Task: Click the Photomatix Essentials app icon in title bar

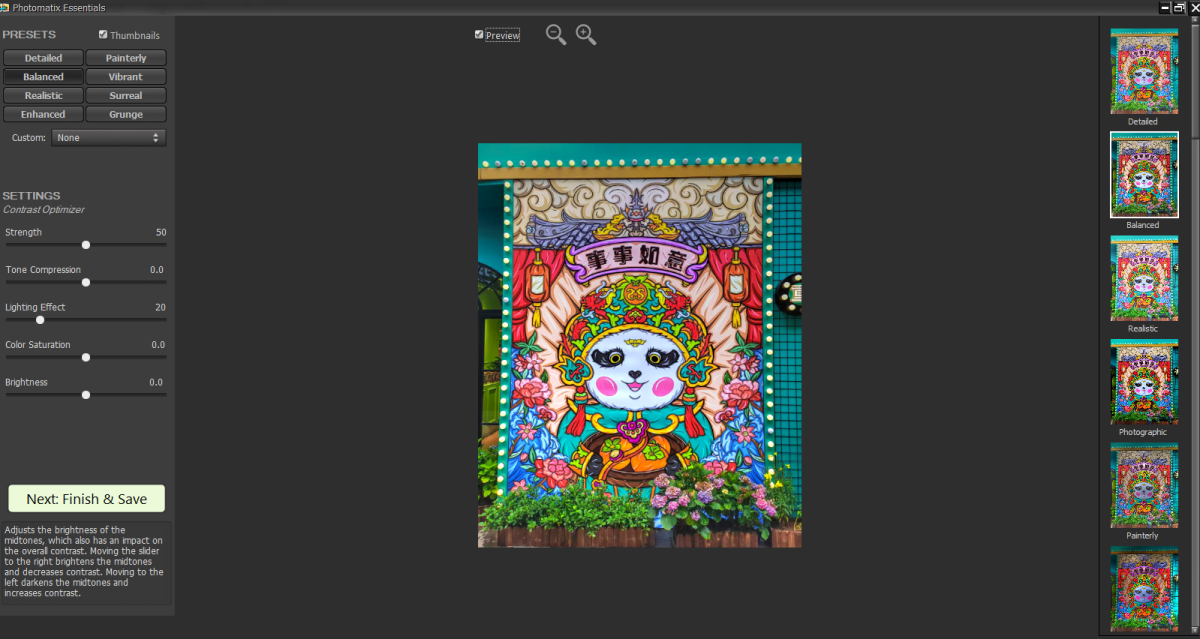Action: point(5,7)
